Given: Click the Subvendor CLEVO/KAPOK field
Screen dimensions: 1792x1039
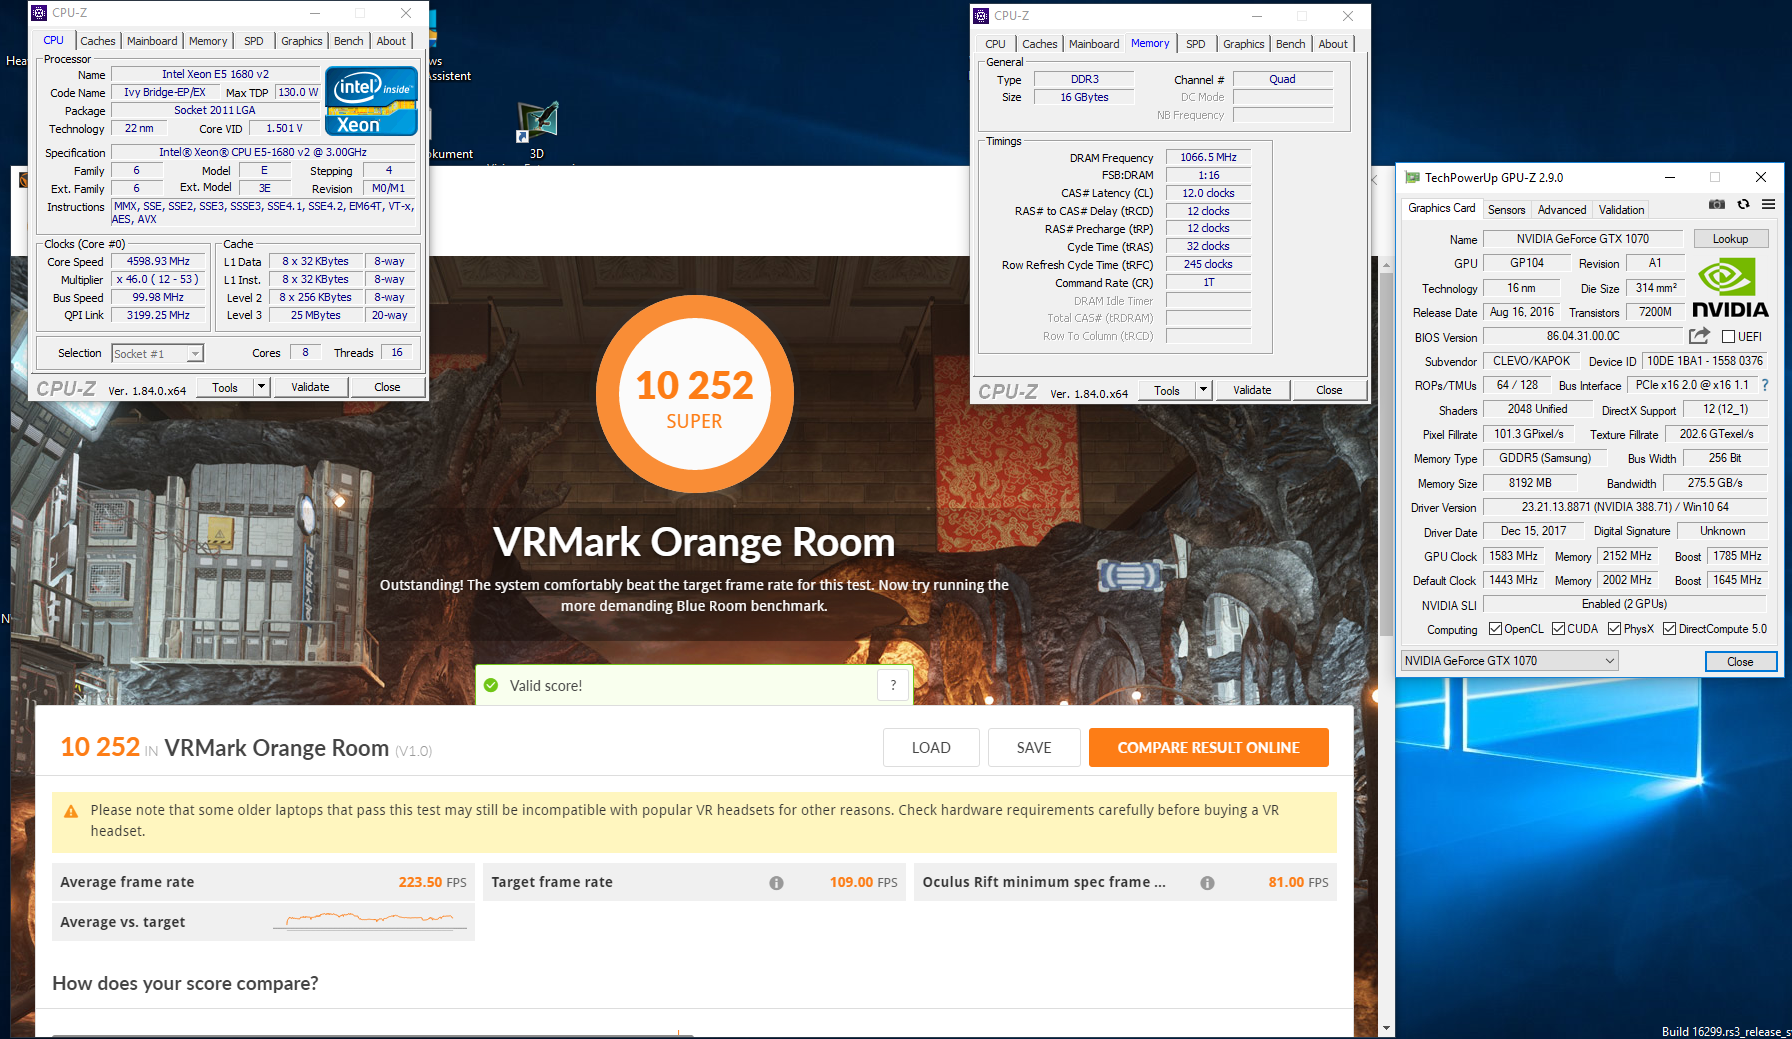Looking at the screenshot, I should [x=1531, y=361].
